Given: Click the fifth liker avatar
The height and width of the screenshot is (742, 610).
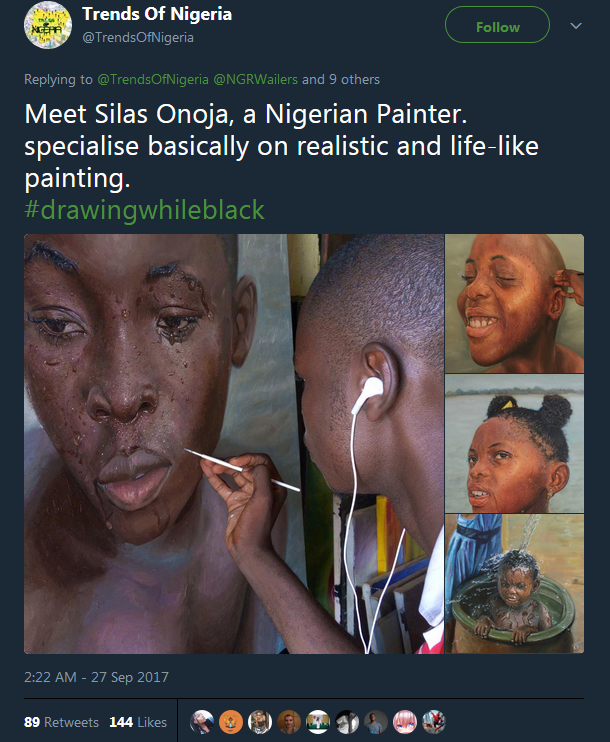Looking at the screenshot, I should coord(318,722).
